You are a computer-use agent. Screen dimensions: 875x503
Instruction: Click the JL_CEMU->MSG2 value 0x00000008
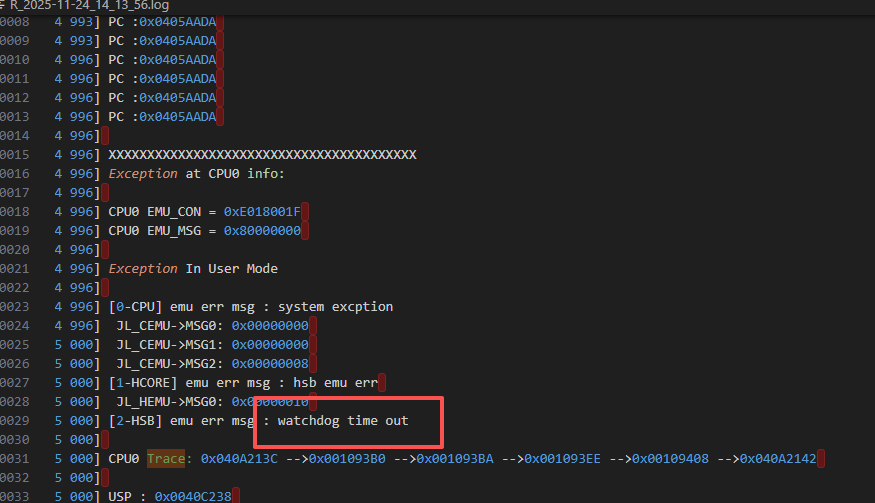point(270,363)
